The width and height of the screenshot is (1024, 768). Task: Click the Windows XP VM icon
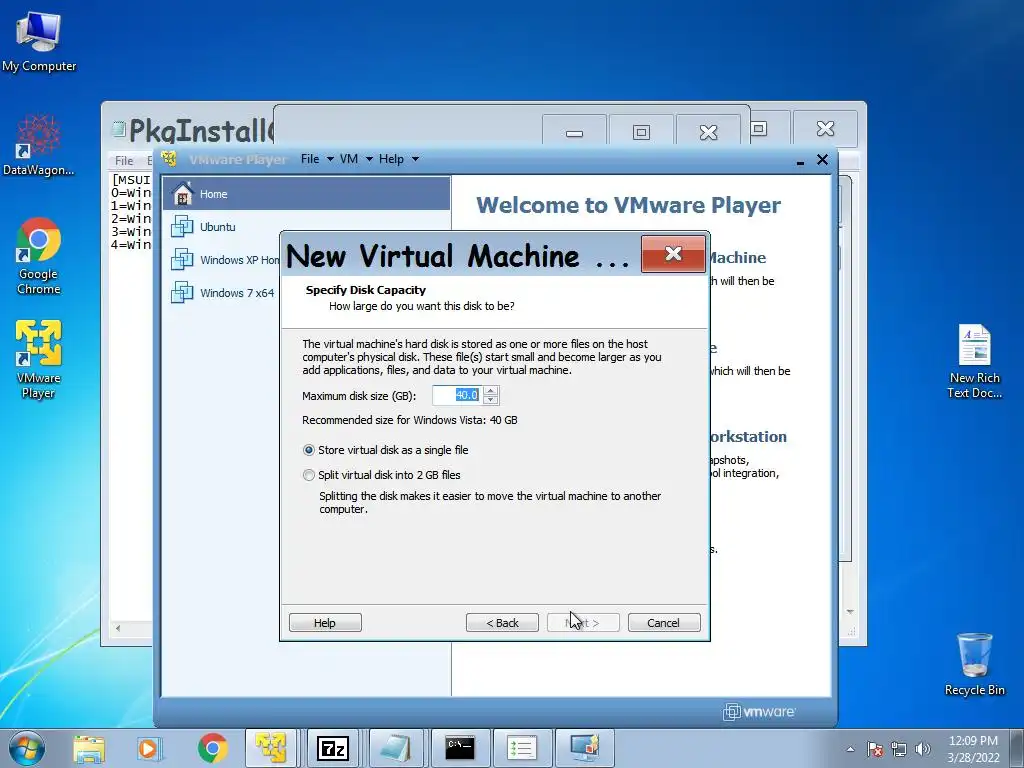182,259
